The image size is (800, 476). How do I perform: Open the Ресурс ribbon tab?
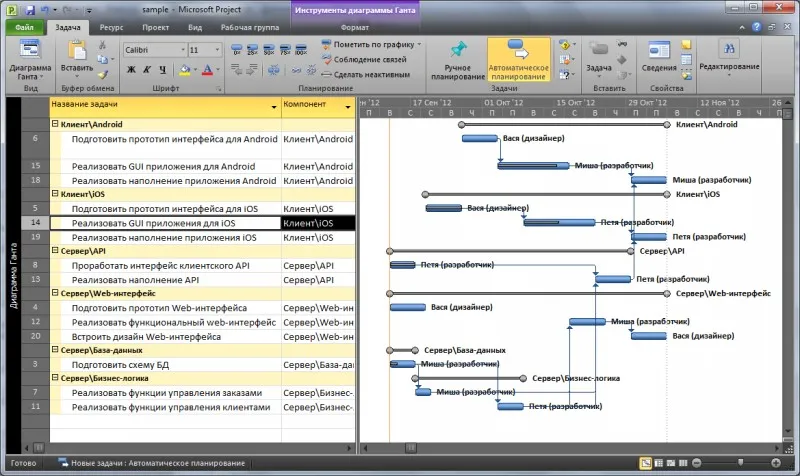[111, 27]
